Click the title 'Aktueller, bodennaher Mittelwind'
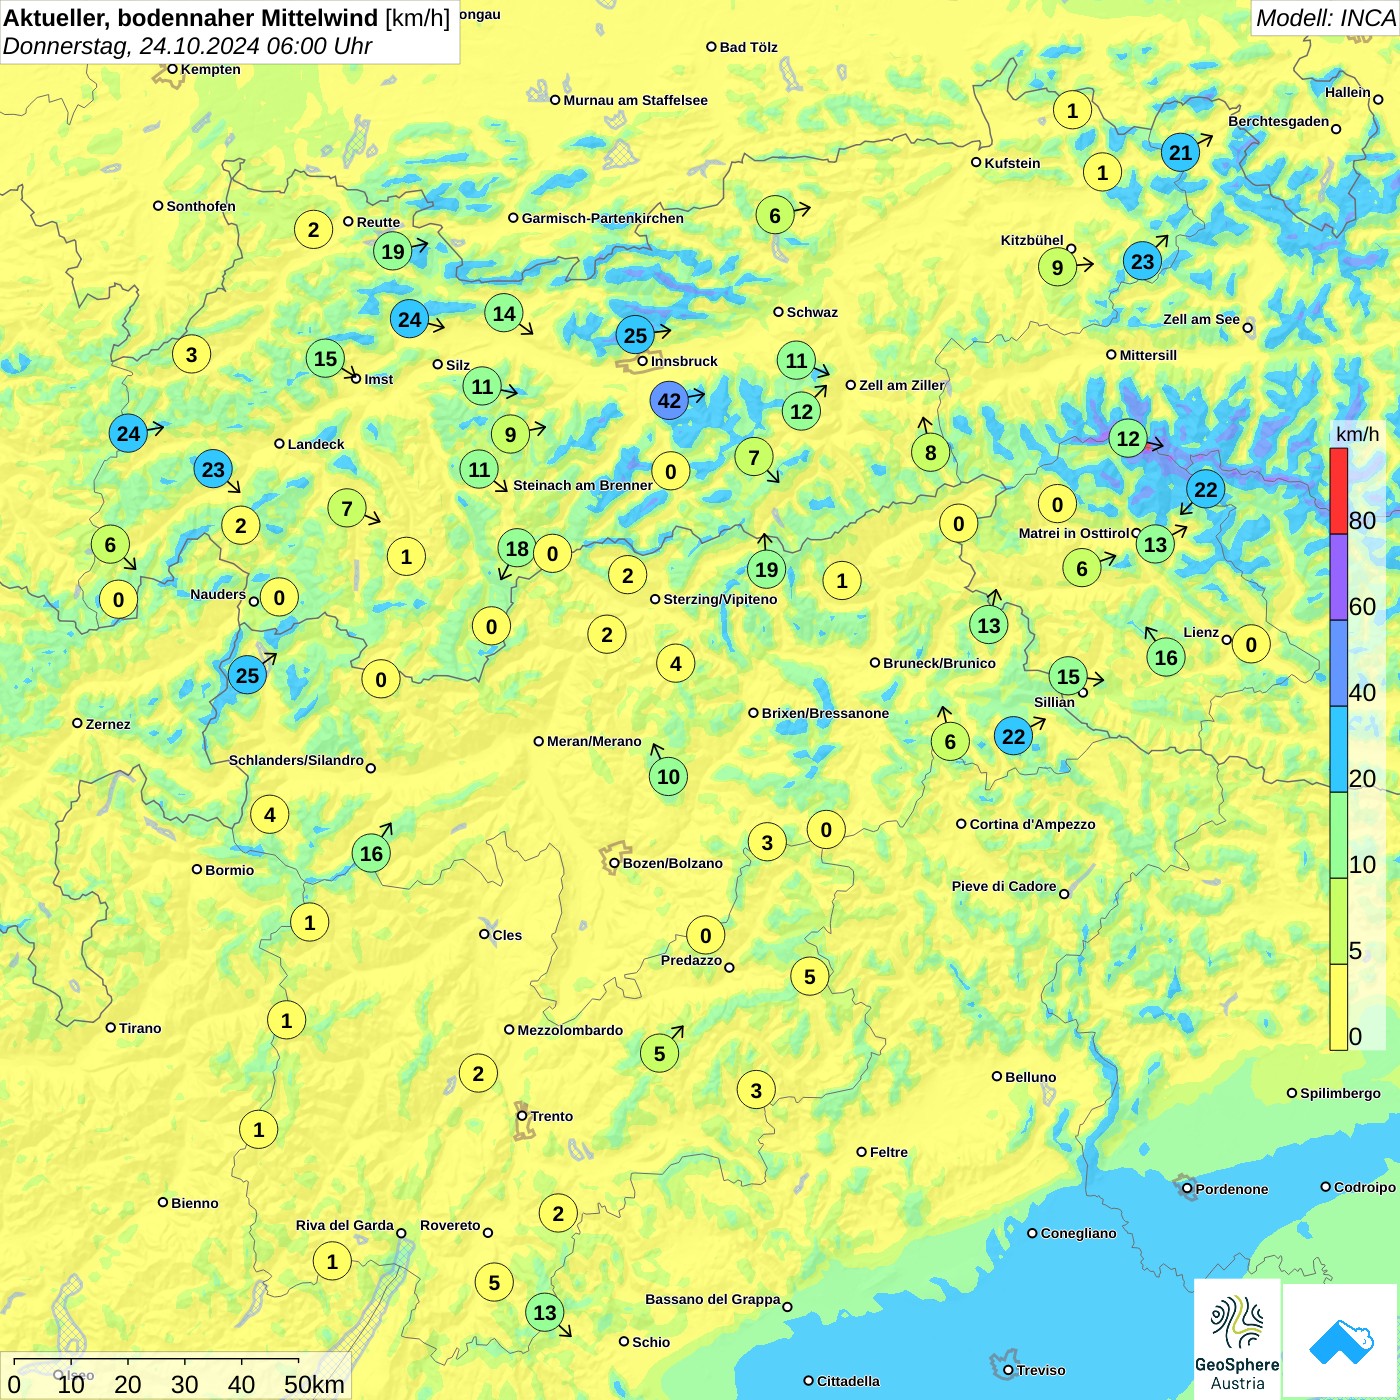1400x1400 pixels. point(191,18)
